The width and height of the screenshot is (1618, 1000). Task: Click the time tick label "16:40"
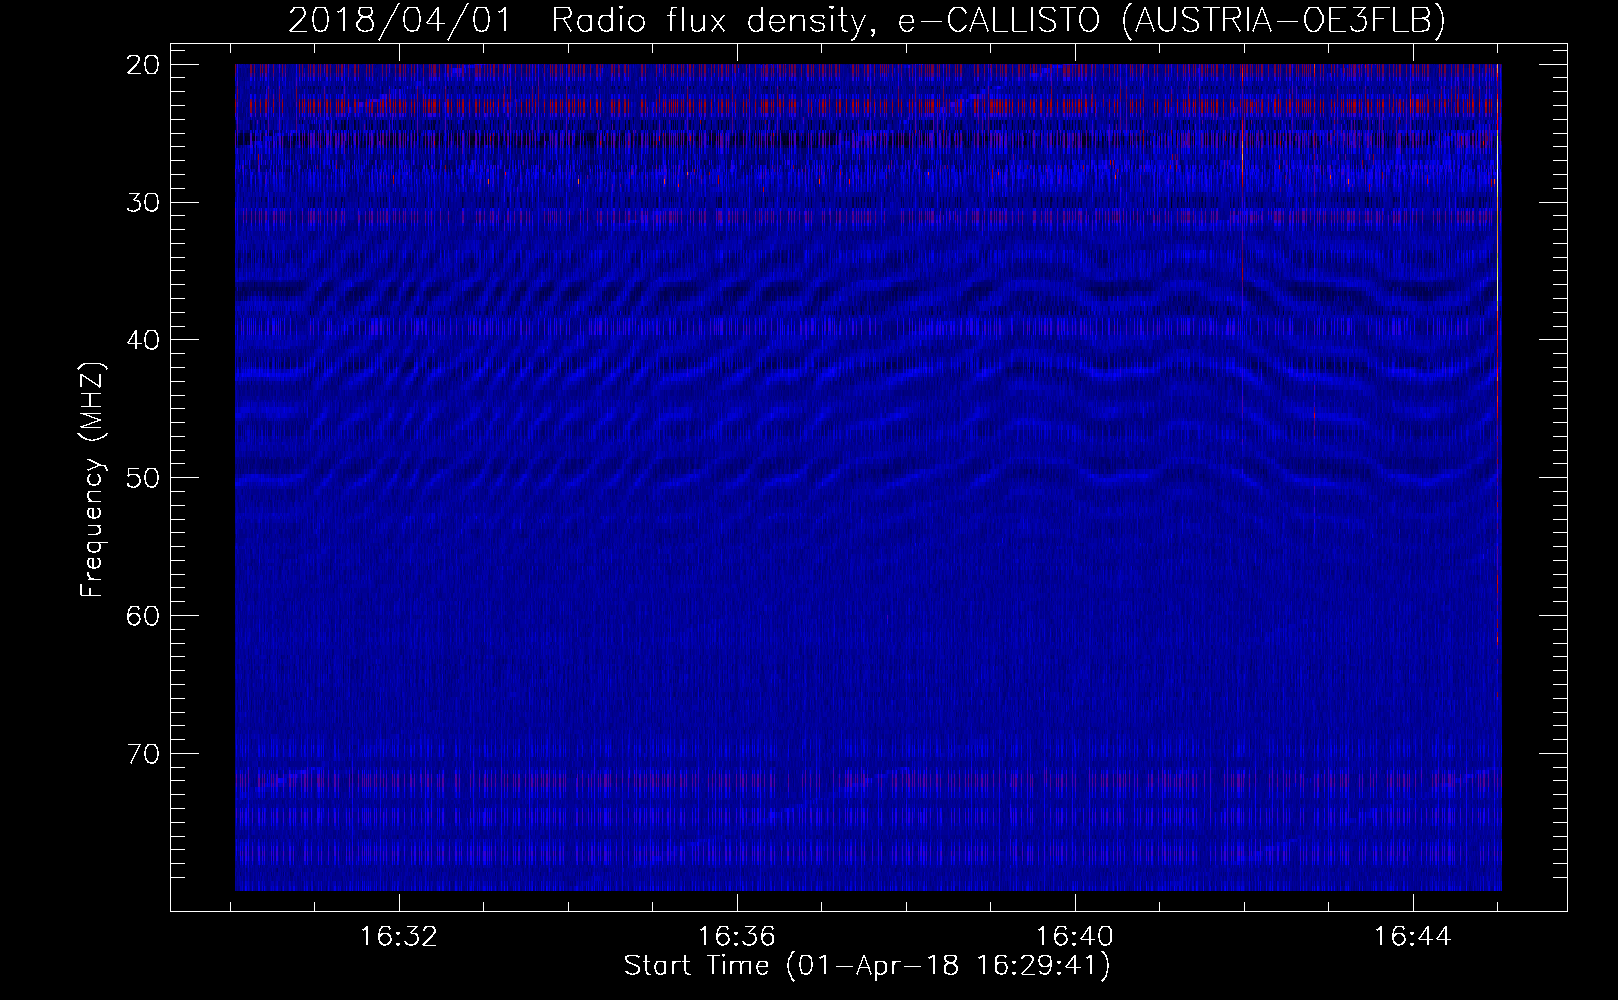[x=1075, y=937]
